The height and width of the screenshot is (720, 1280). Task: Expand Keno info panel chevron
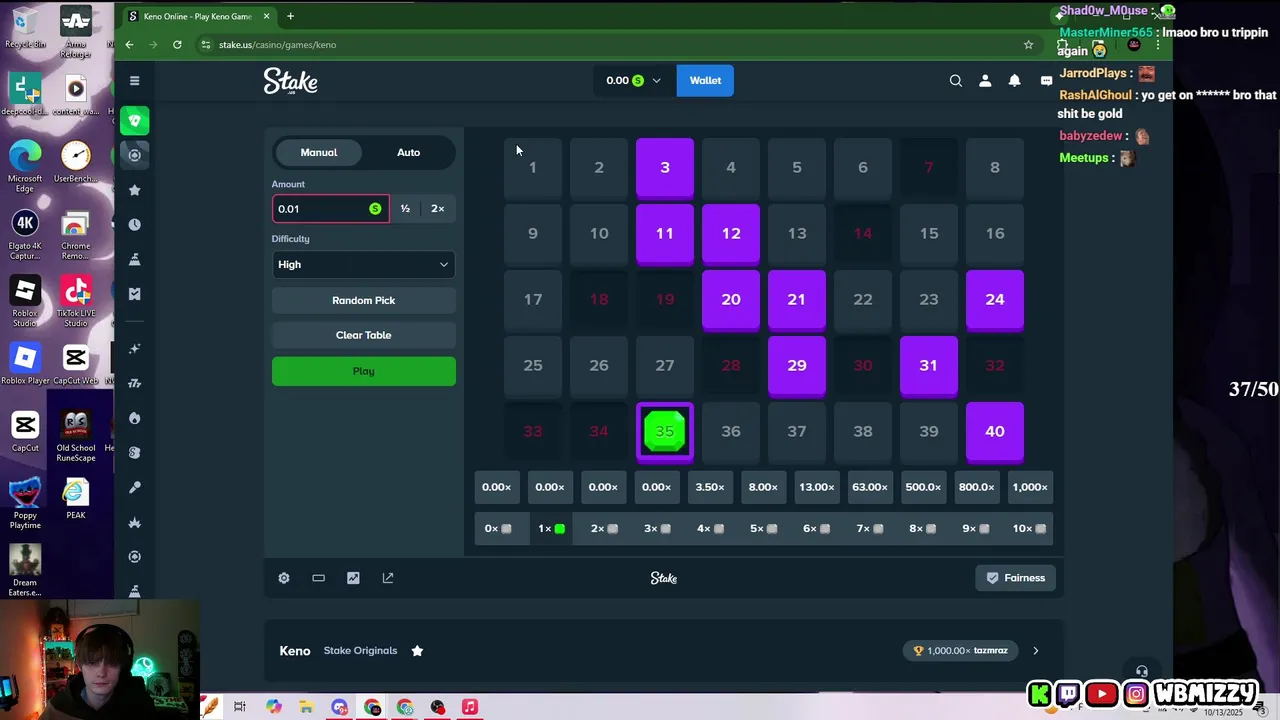point(1035,651)
